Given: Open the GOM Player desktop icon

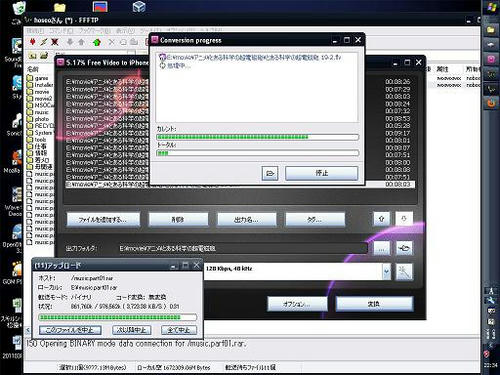Looking at the screenshot, I should click(16, 269).
